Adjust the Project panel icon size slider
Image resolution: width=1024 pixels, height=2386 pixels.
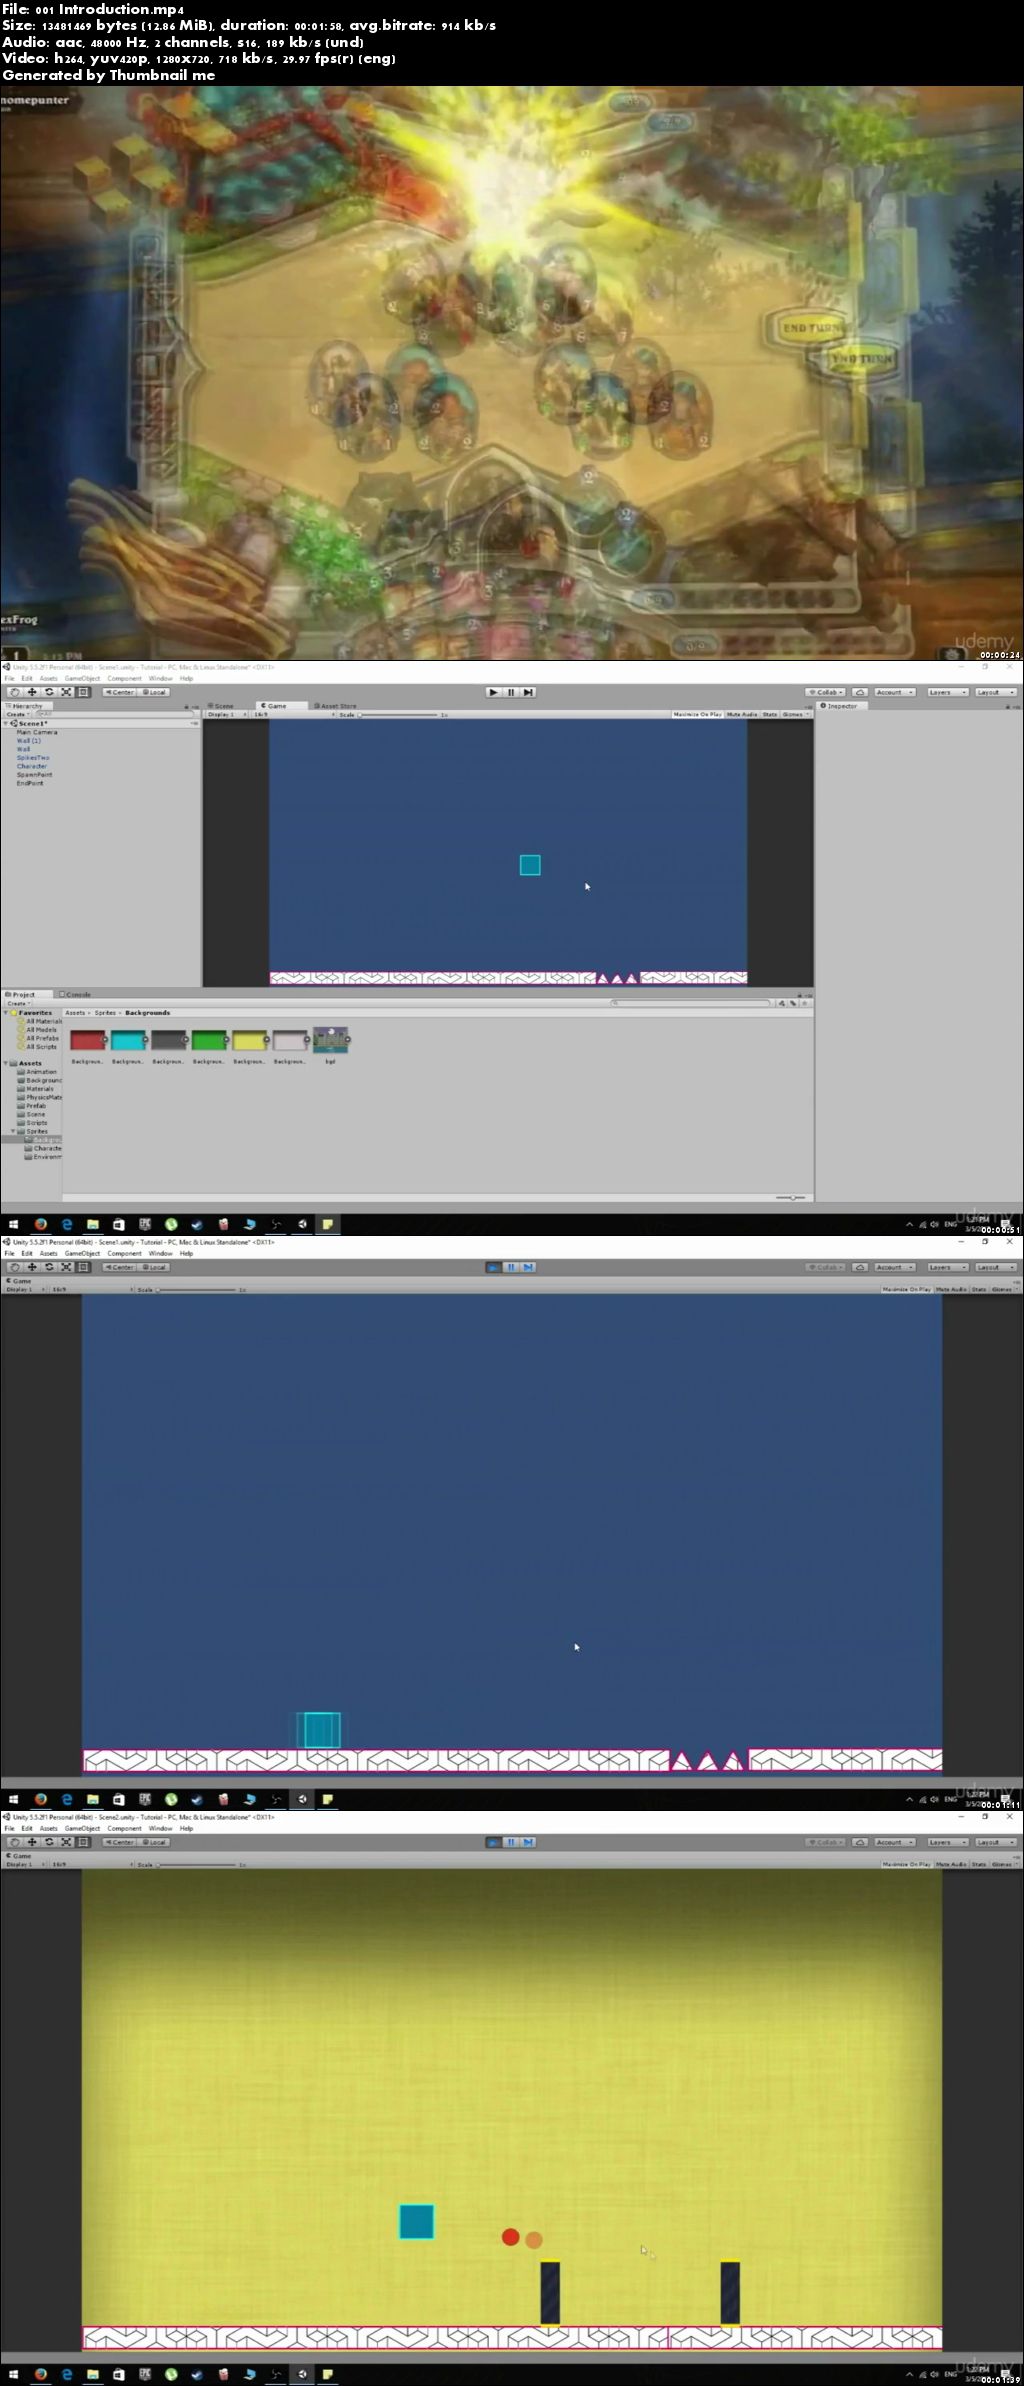click(x=790, y=1197)
